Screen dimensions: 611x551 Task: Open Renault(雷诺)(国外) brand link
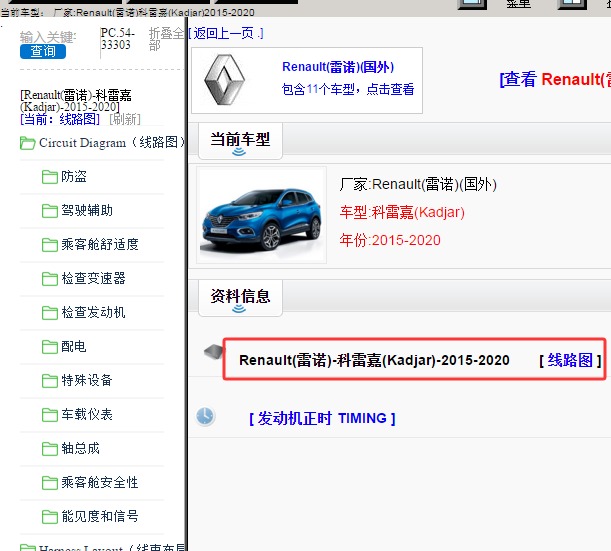pos(338,67)
